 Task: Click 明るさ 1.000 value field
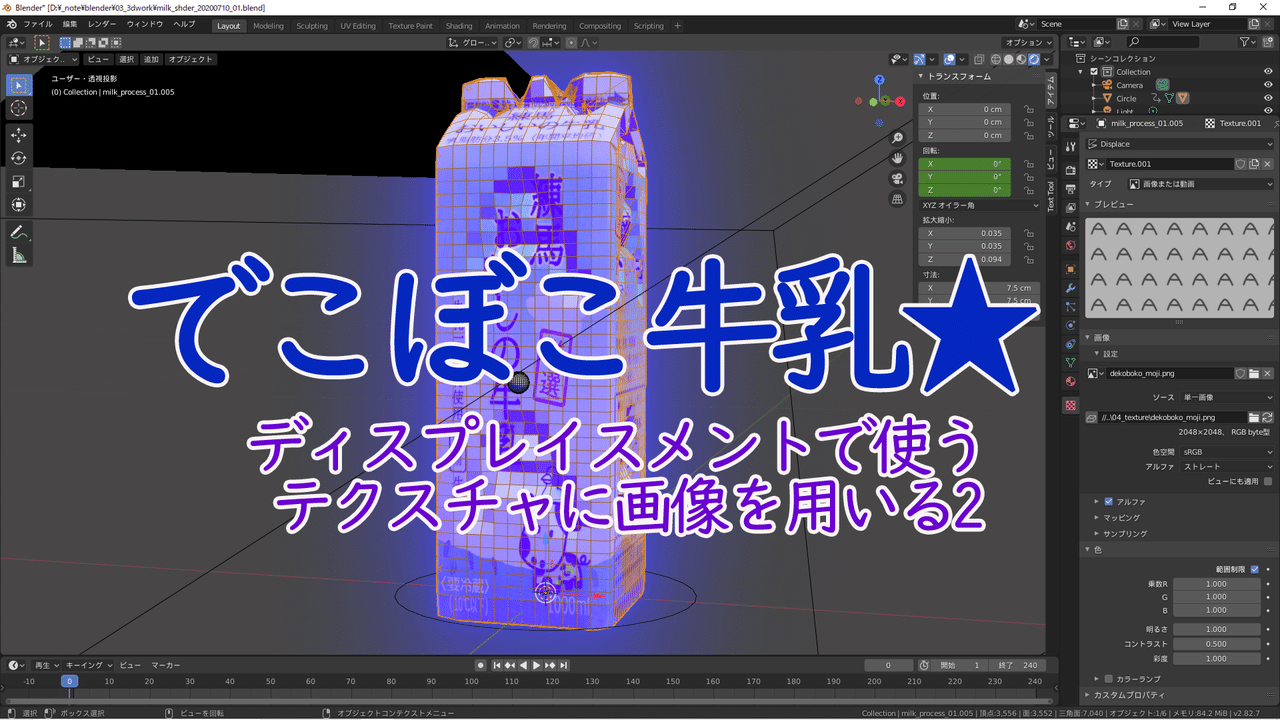click(x=1216, y=629)
